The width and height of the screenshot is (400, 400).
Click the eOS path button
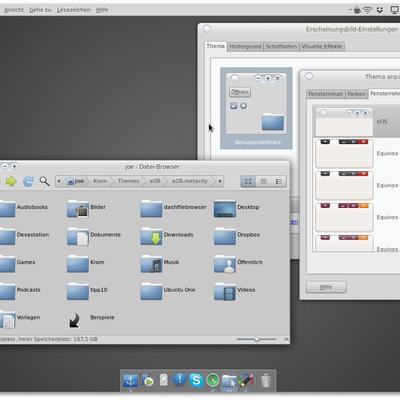(x=155, y=181)
